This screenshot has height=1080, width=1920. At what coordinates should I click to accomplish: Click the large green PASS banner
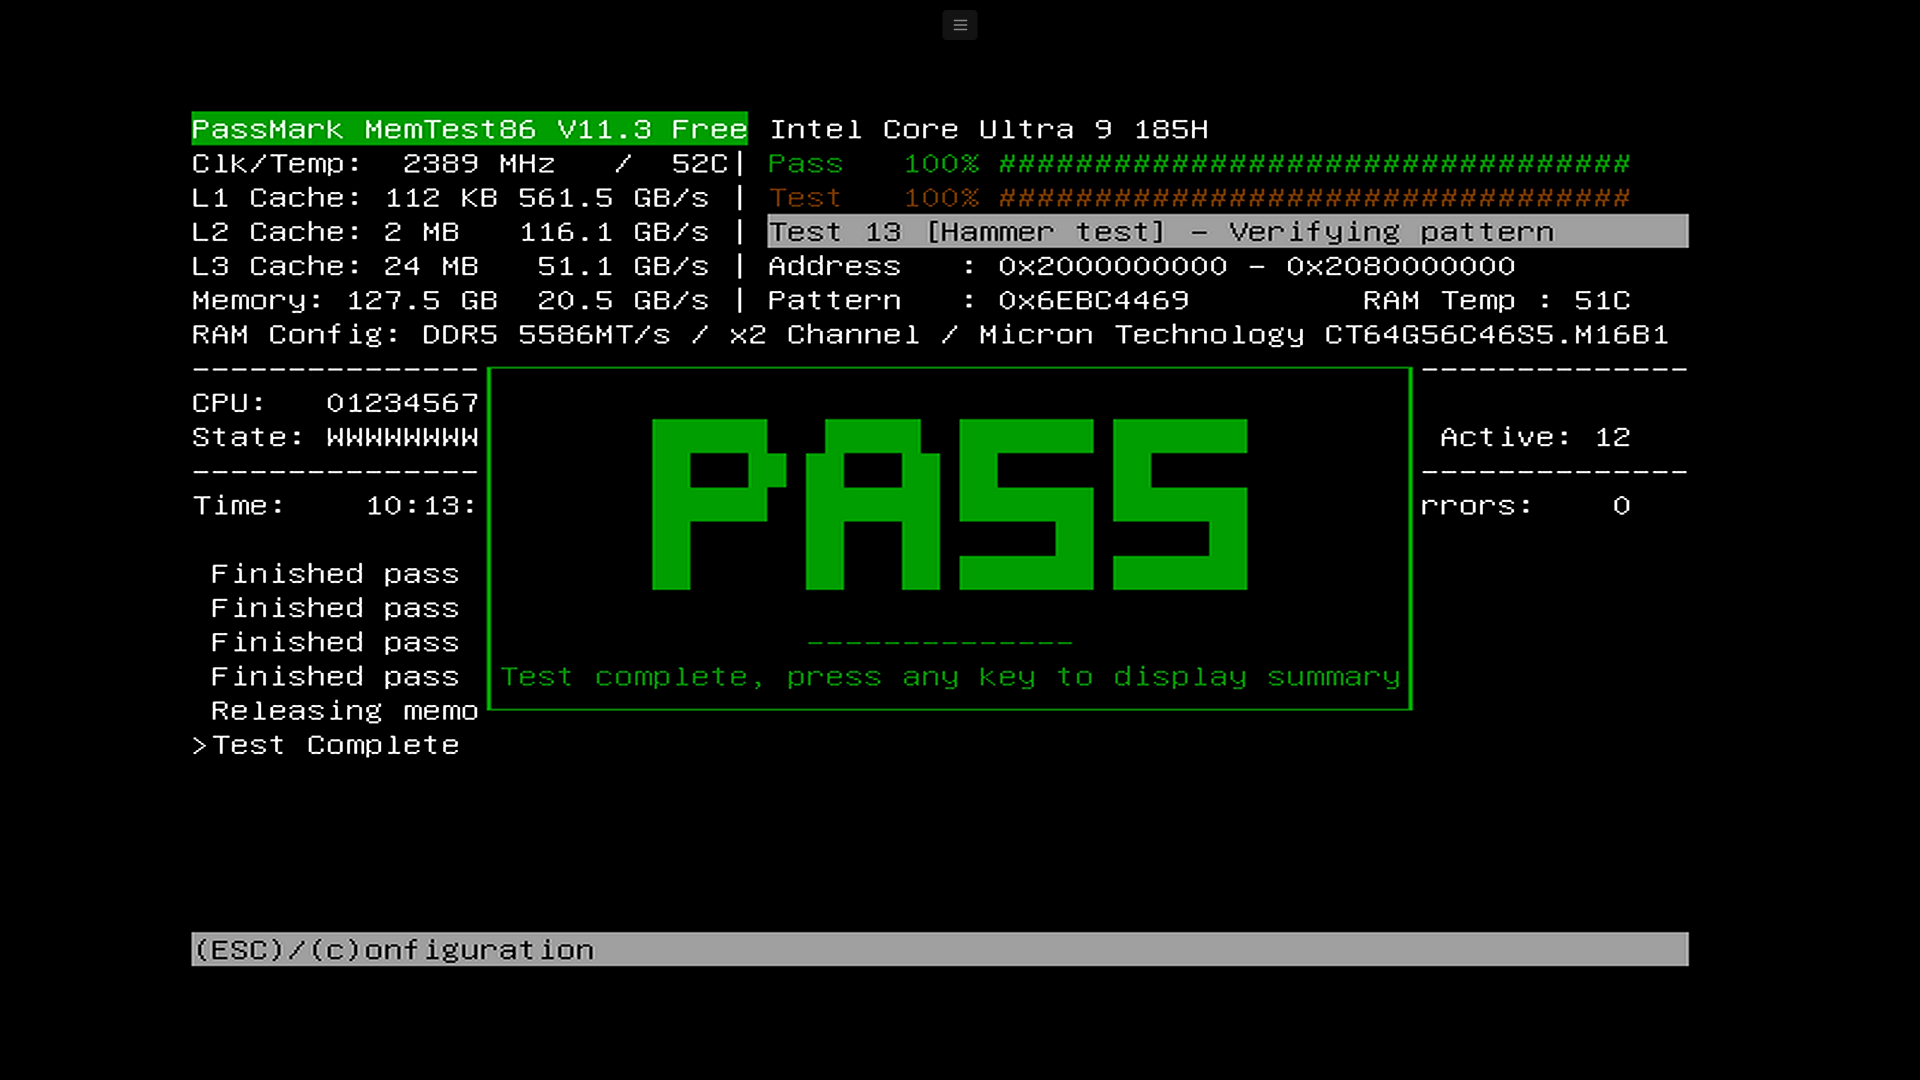[949, 504]
